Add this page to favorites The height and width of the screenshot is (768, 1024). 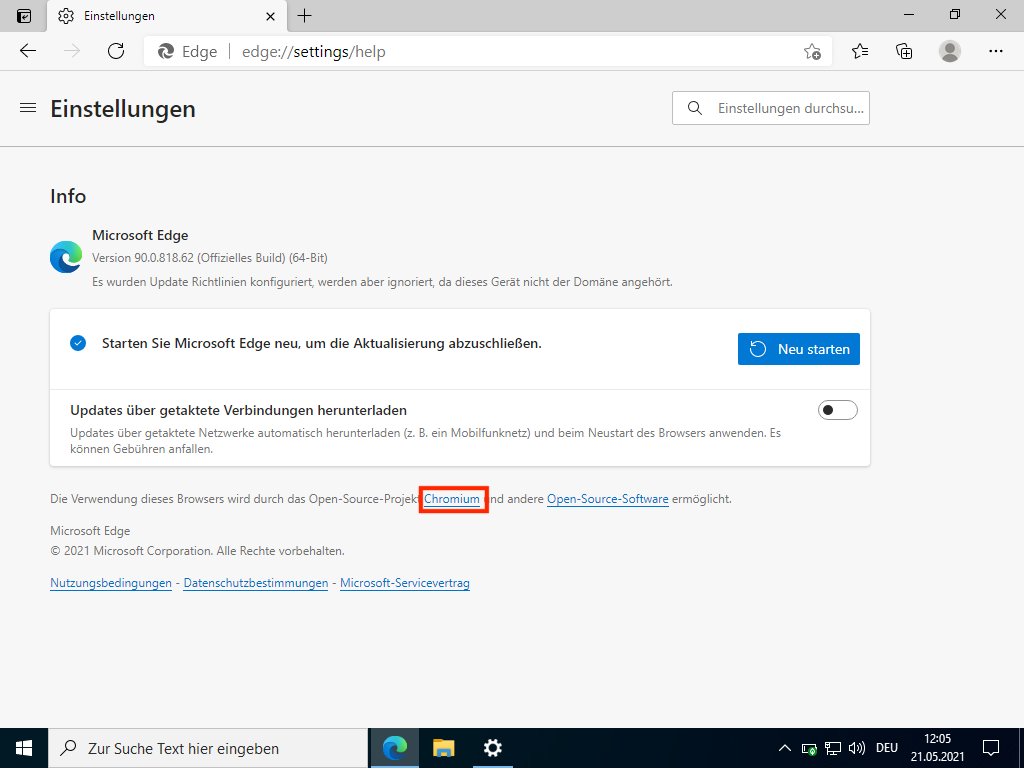pos(812,52)
